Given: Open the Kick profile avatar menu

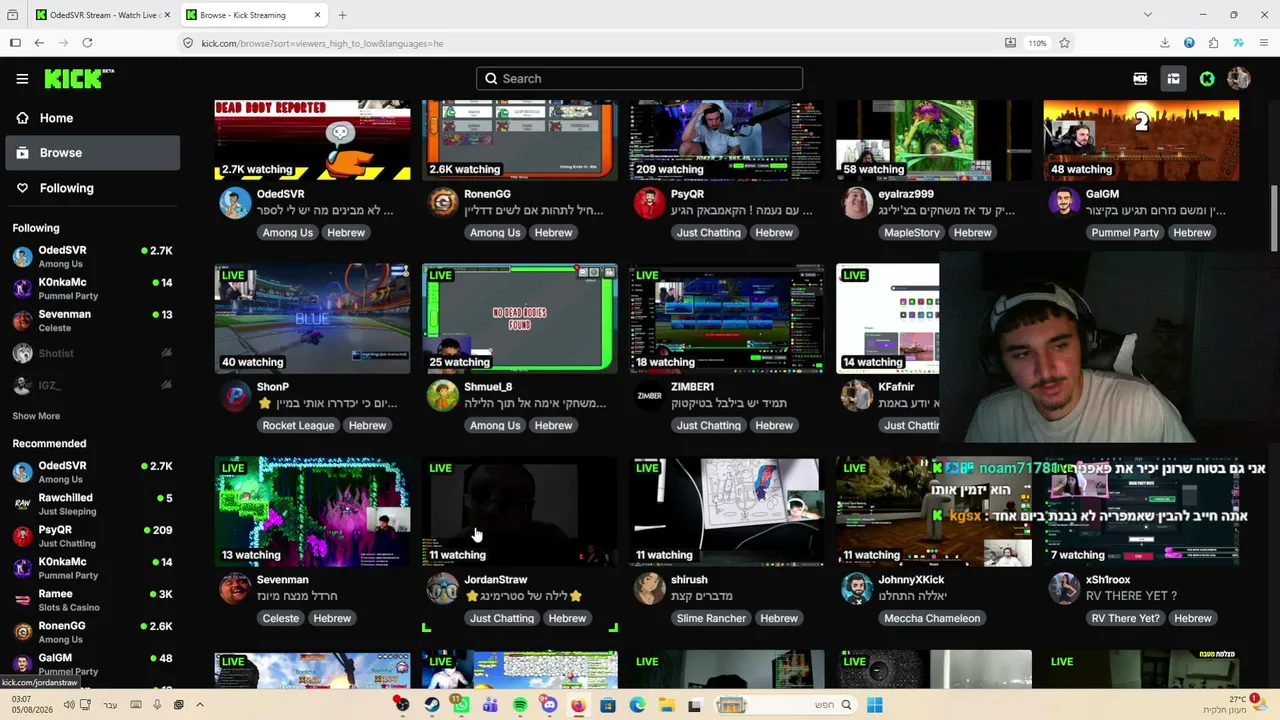Looking at the screenshot, I should pyautogui.click(x=1238, y=79).
